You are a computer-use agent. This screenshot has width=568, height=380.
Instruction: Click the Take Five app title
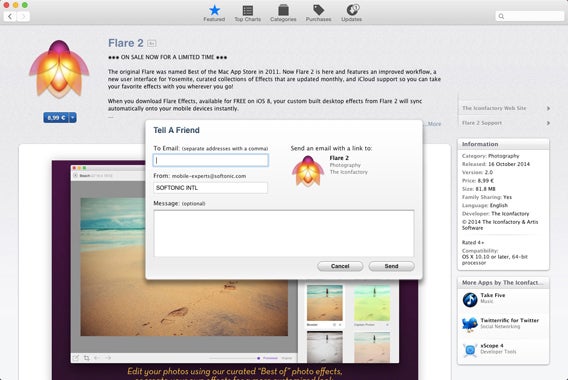[493, 295]
